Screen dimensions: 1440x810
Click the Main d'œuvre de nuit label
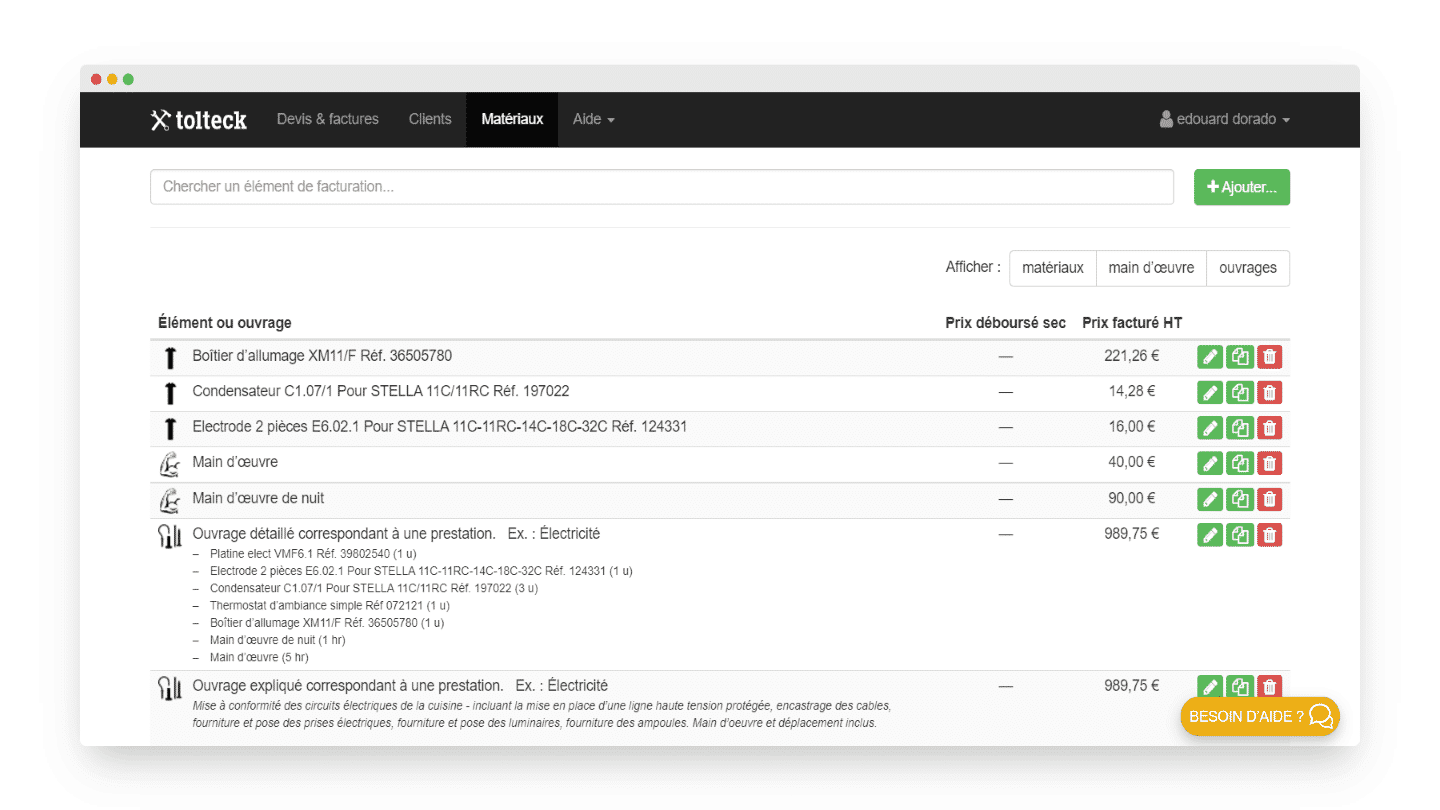(x=258, y=498)
